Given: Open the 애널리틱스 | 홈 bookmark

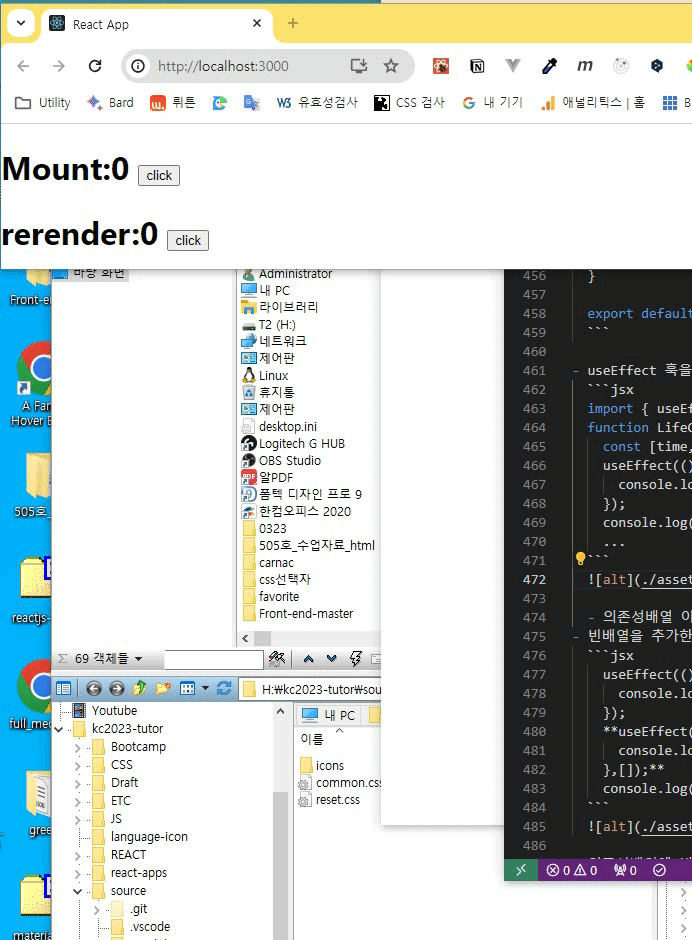Looking at the screenshot, I should tap(592, 103).
